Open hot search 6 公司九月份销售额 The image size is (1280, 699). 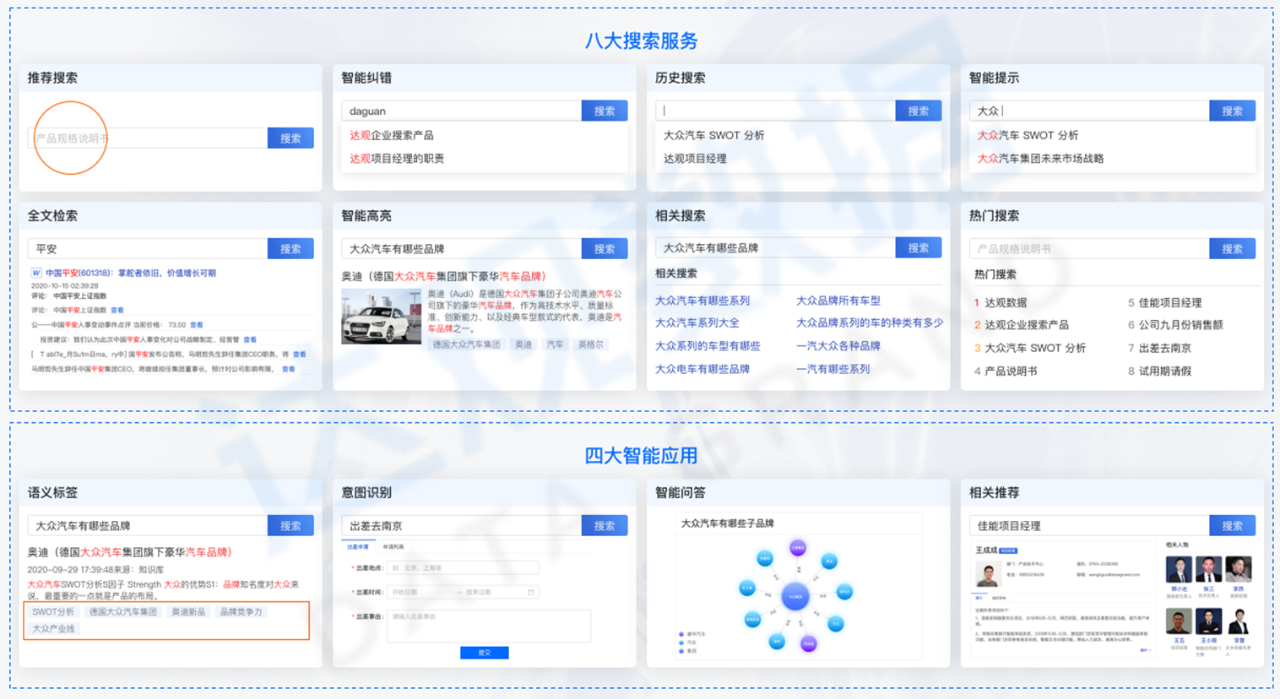tap(1175, 325)
